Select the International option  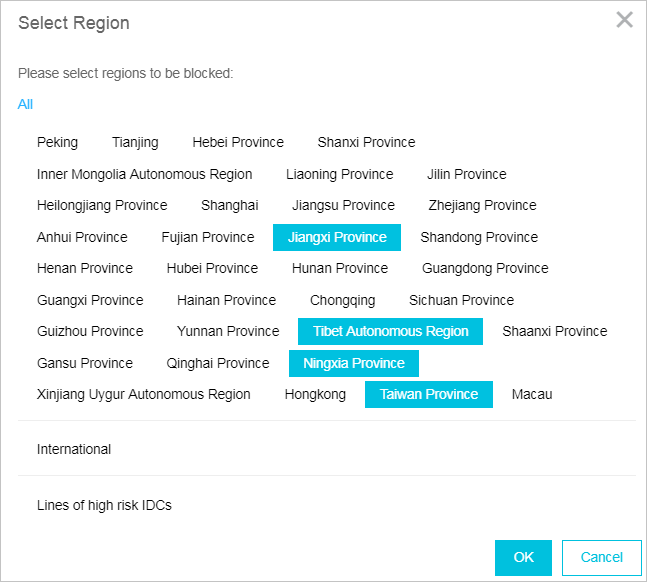click(74, 449)
